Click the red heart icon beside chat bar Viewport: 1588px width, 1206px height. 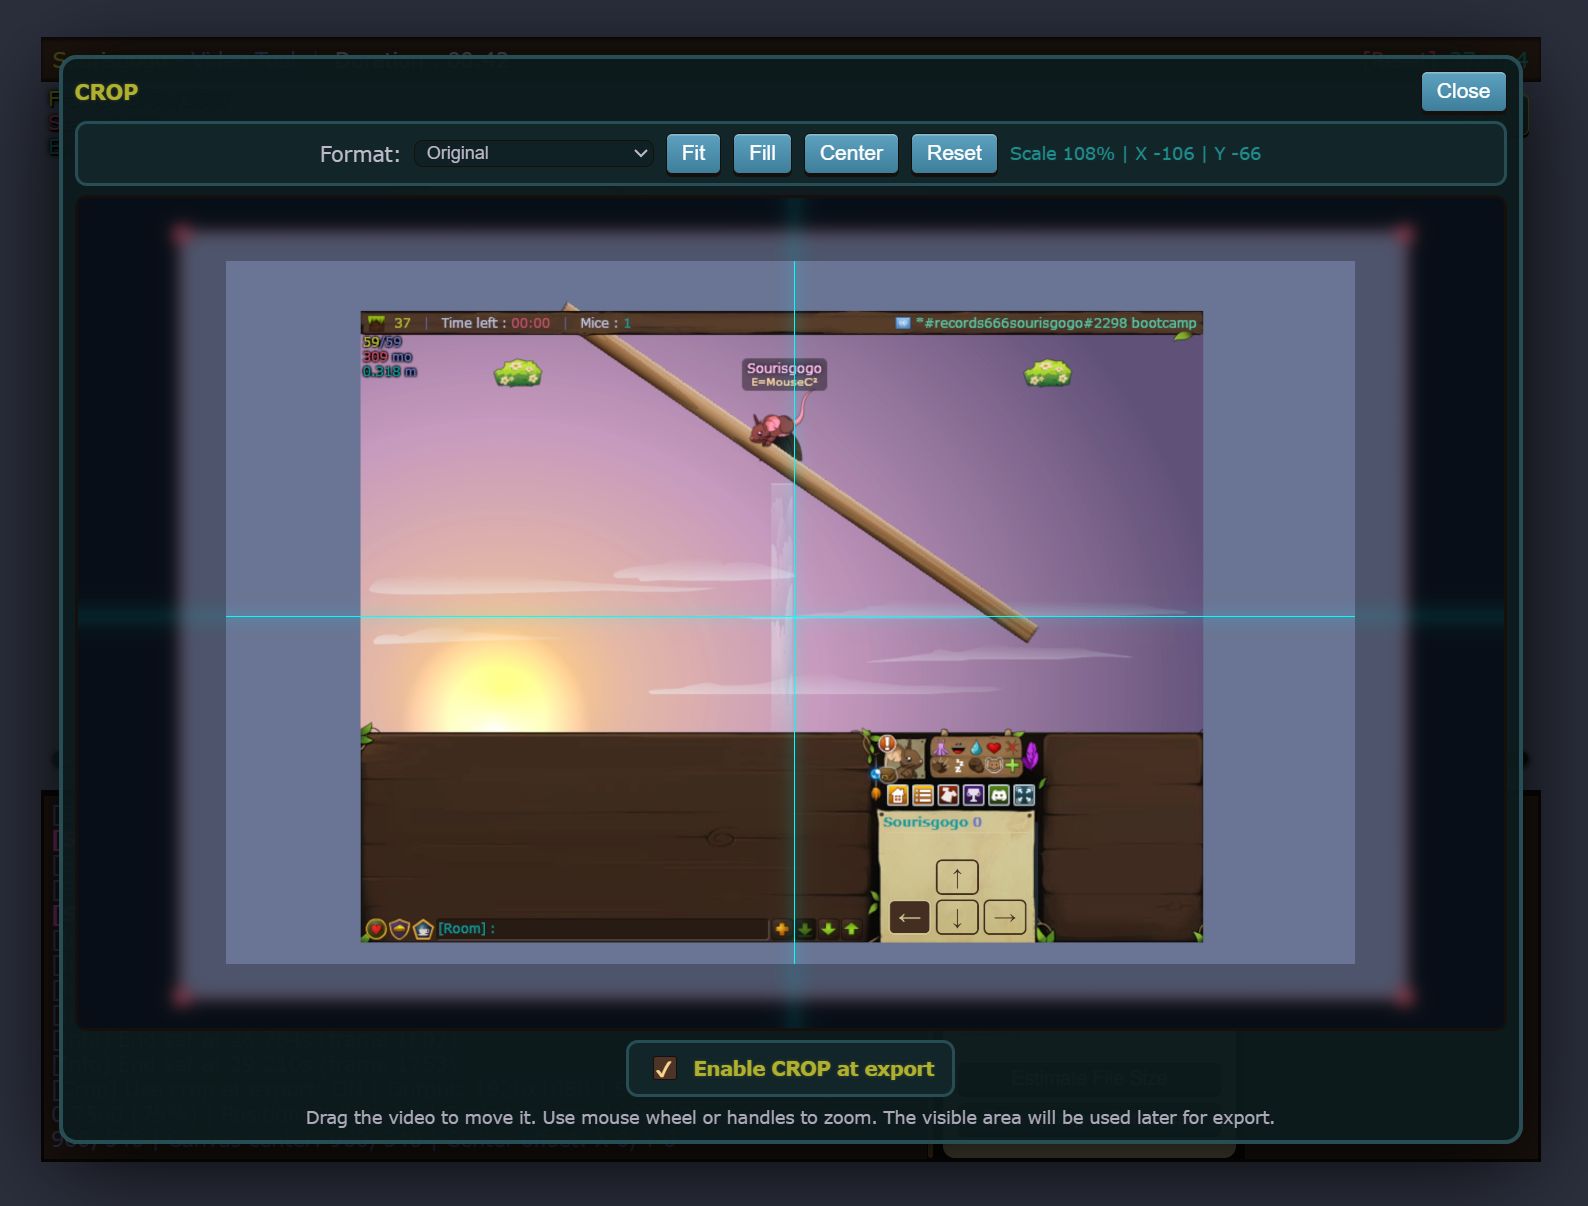pyautogui.click(x=376, y=929)
